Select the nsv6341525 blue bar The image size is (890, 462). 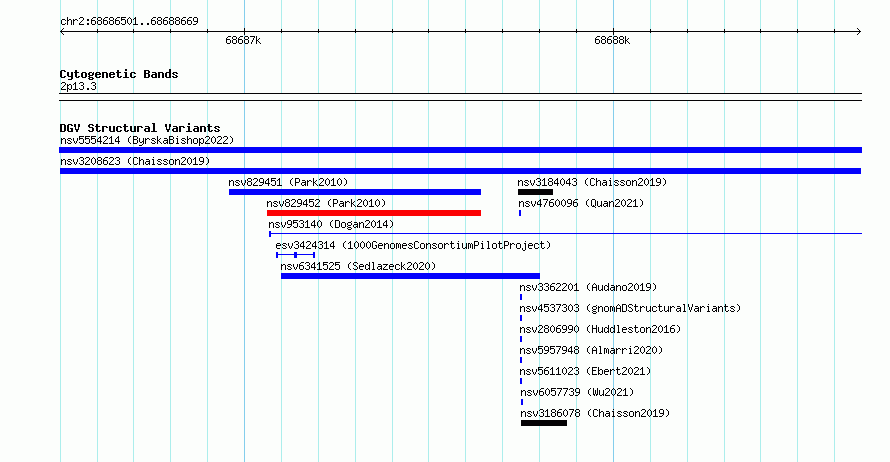pyautogui.click(x=410, y=276)
